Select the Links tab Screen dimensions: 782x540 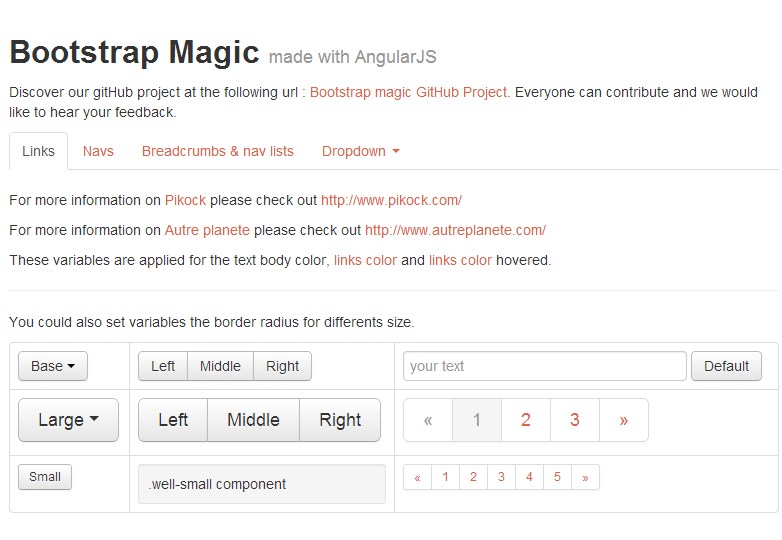point(38,151)
